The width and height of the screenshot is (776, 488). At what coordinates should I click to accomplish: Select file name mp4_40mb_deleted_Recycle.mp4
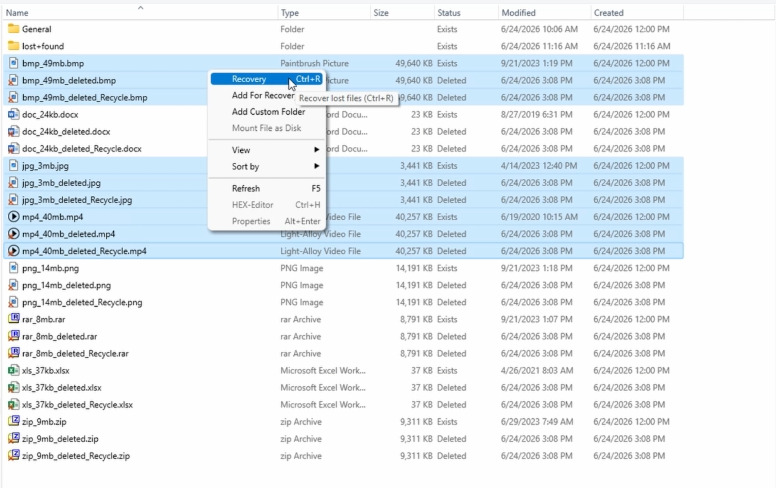84,251
